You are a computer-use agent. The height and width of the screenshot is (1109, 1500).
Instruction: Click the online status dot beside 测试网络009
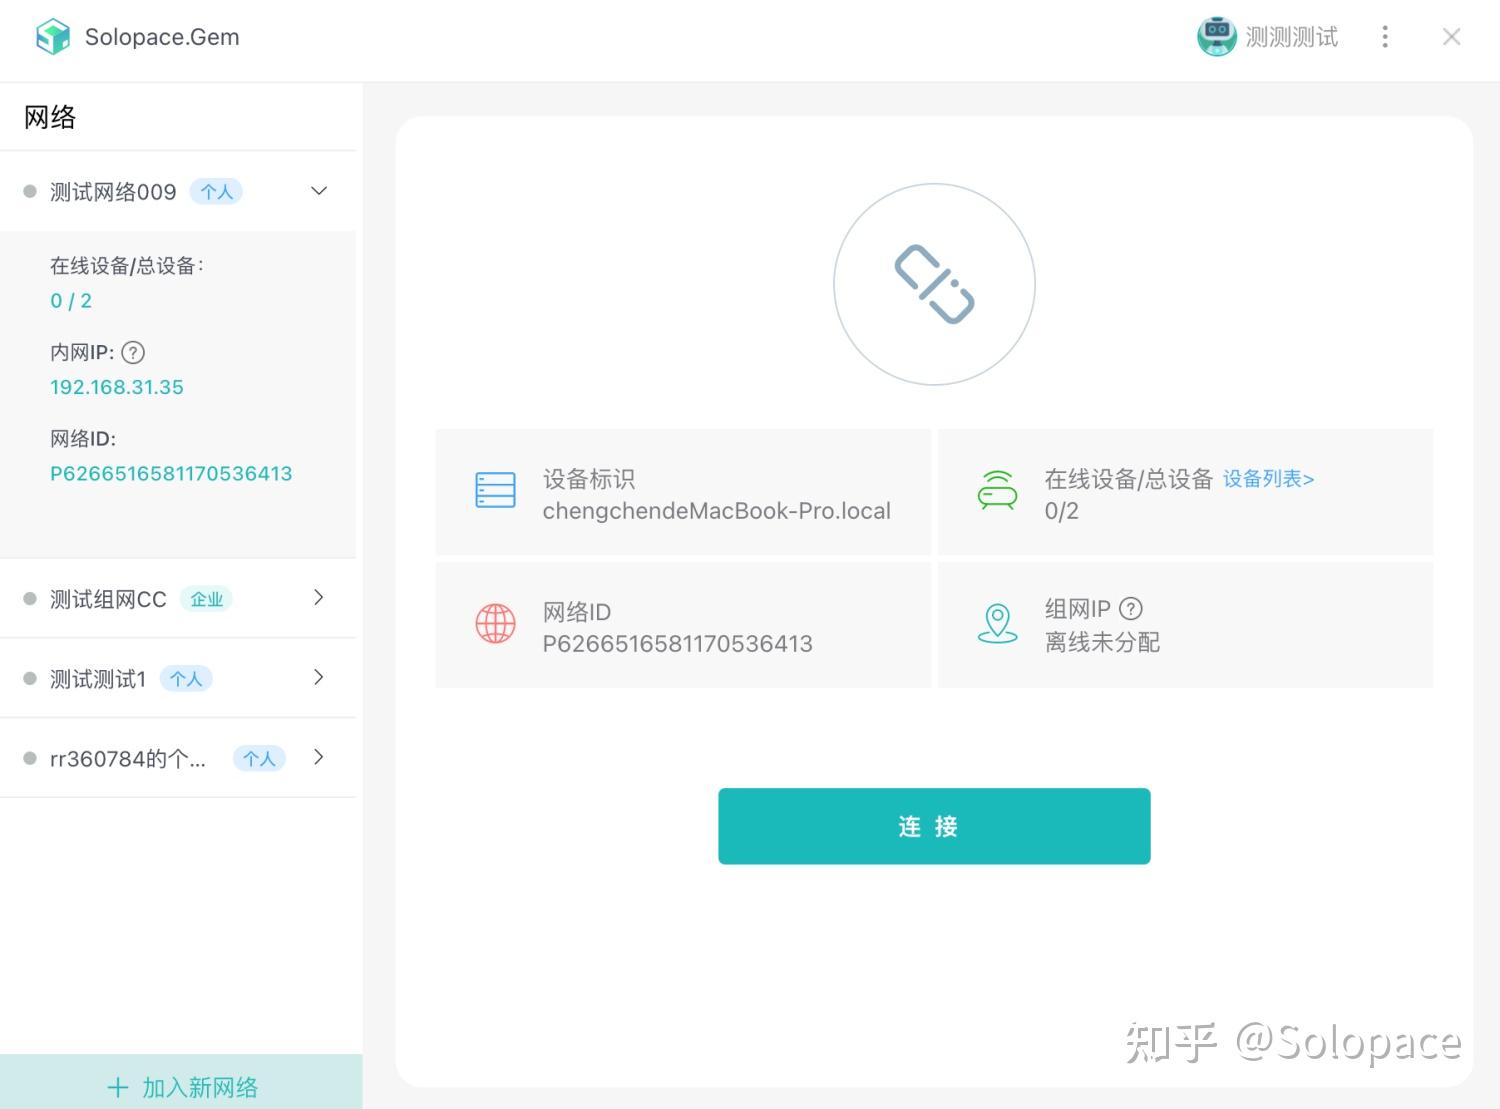pyautogui.click(x=28, y=191)
